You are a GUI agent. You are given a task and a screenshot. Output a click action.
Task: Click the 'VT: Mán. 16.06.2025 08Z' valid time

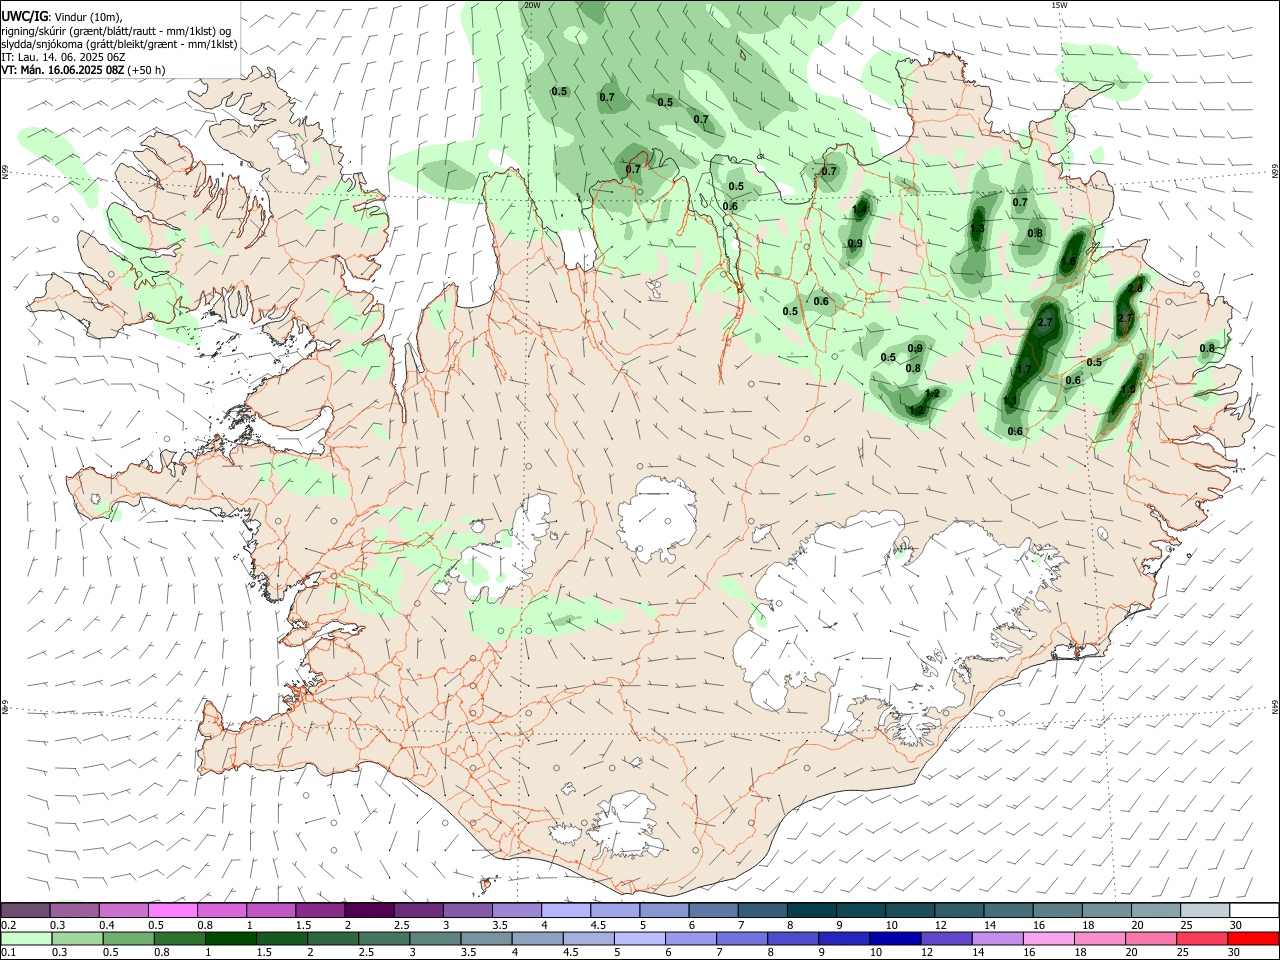click(62, 70)
